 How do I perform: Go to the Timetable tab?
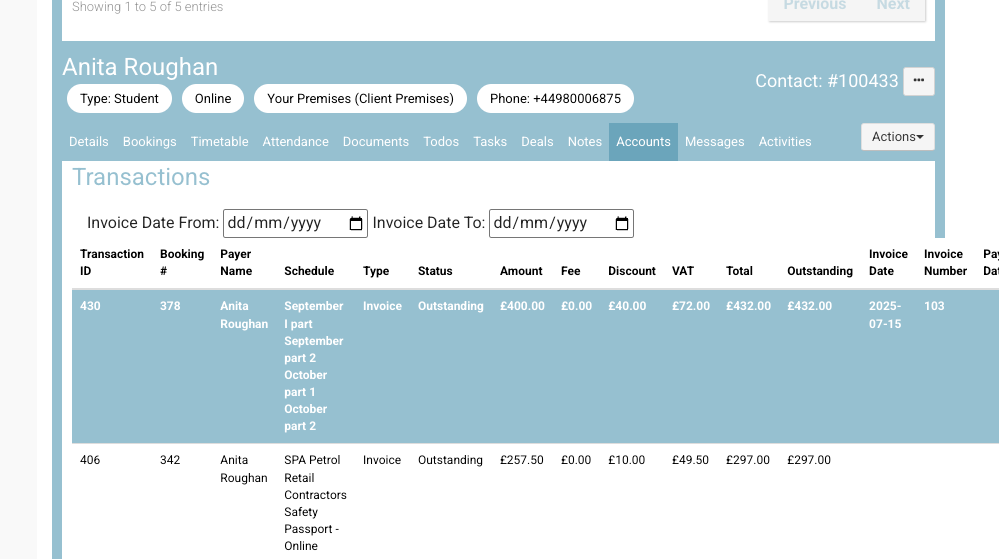pos(219,142)
